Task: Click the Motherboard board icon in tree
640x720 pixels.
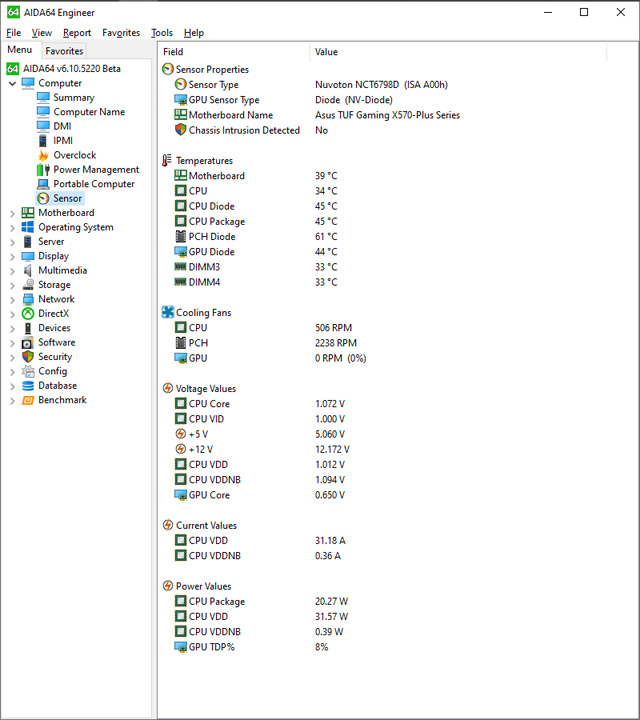Action: tap(28, 213)
